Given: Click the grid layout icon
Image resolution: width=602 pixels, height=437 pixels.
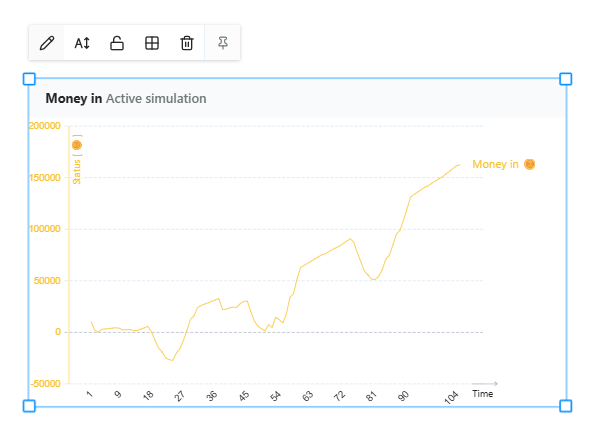Looking at the screenshot, I should click(152, 43).
